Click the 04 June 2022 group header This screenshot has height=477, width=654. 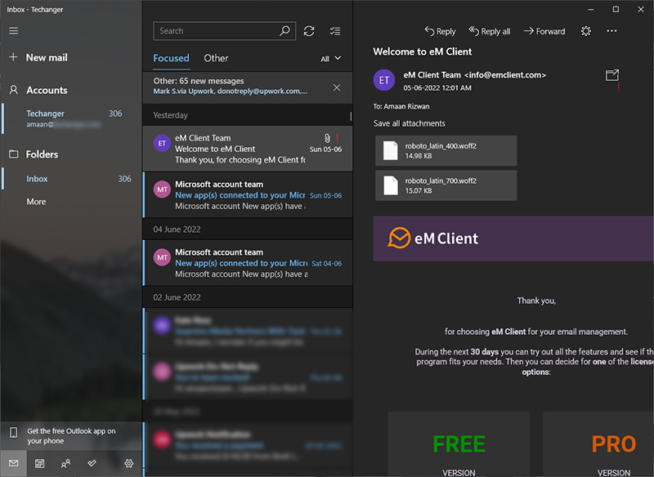(x=248, y=229)
